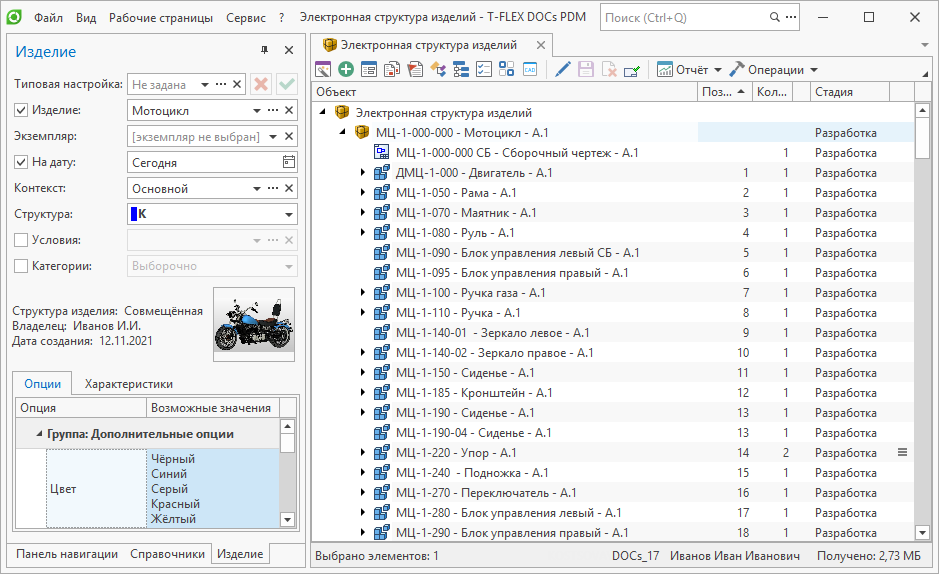
Task: Expand the МЦ-1-220 Упор node
Action: click(362, 452)
